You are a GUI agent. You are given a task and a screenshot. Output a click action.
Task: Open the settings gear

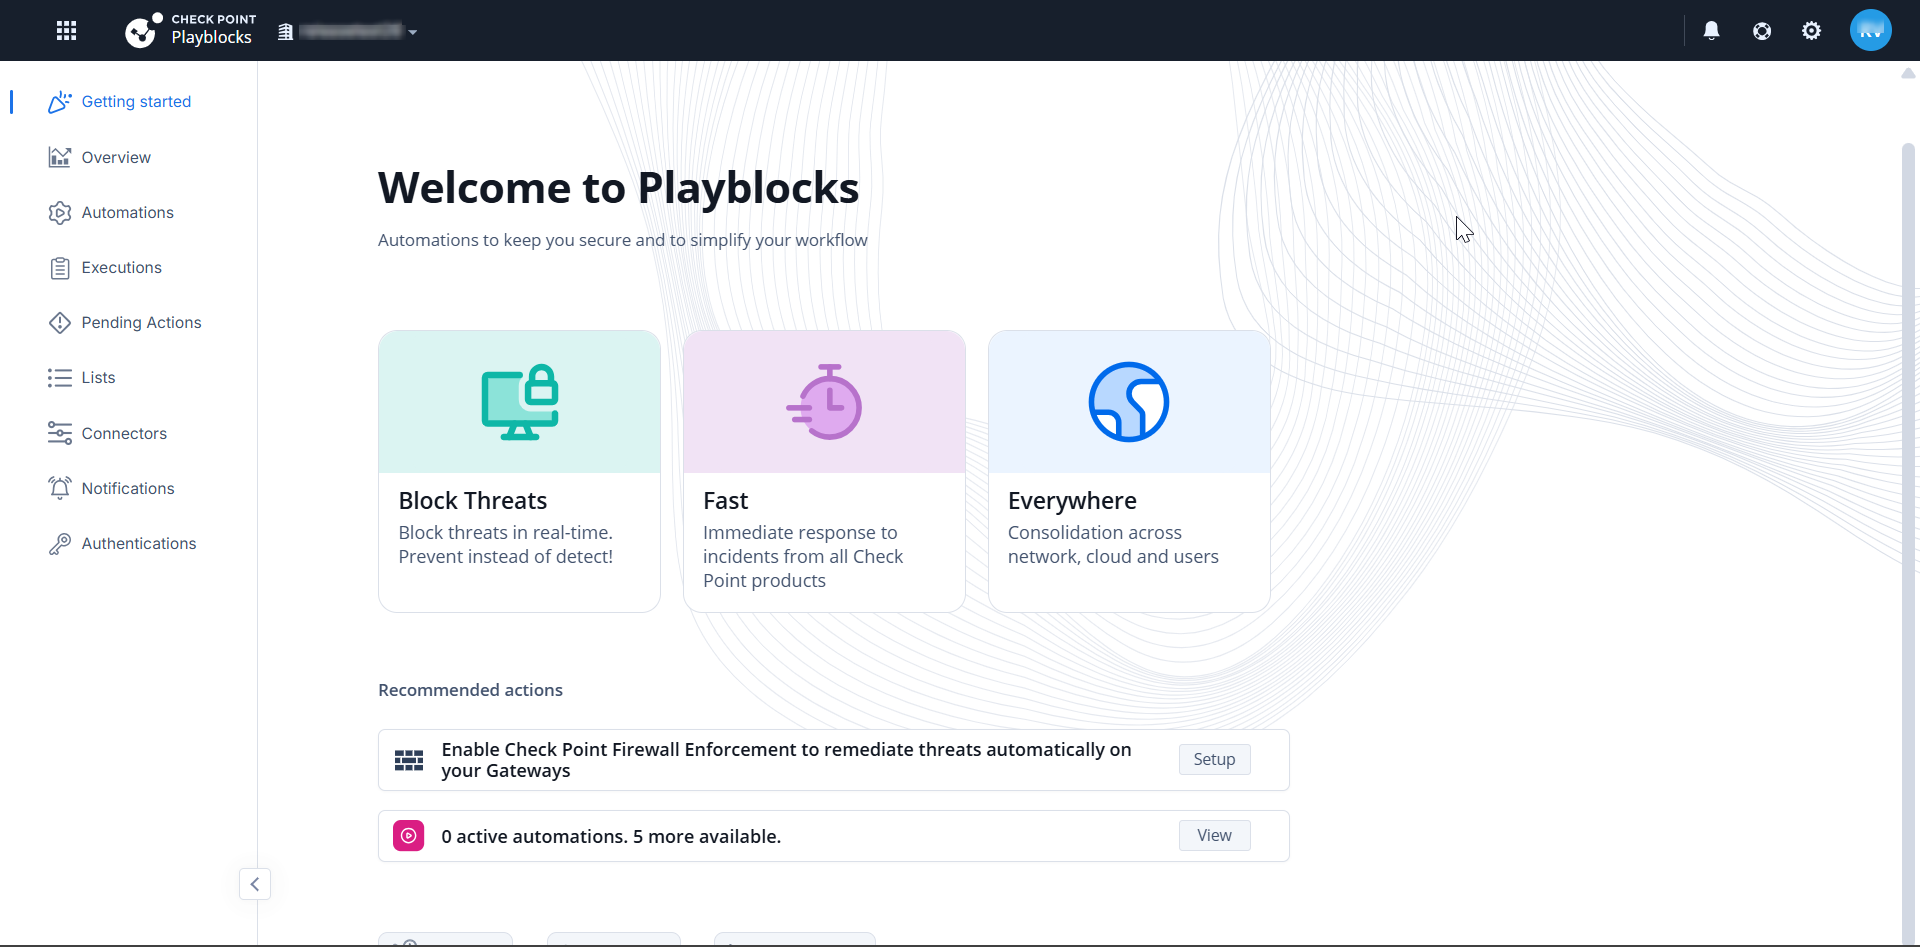1812,31
